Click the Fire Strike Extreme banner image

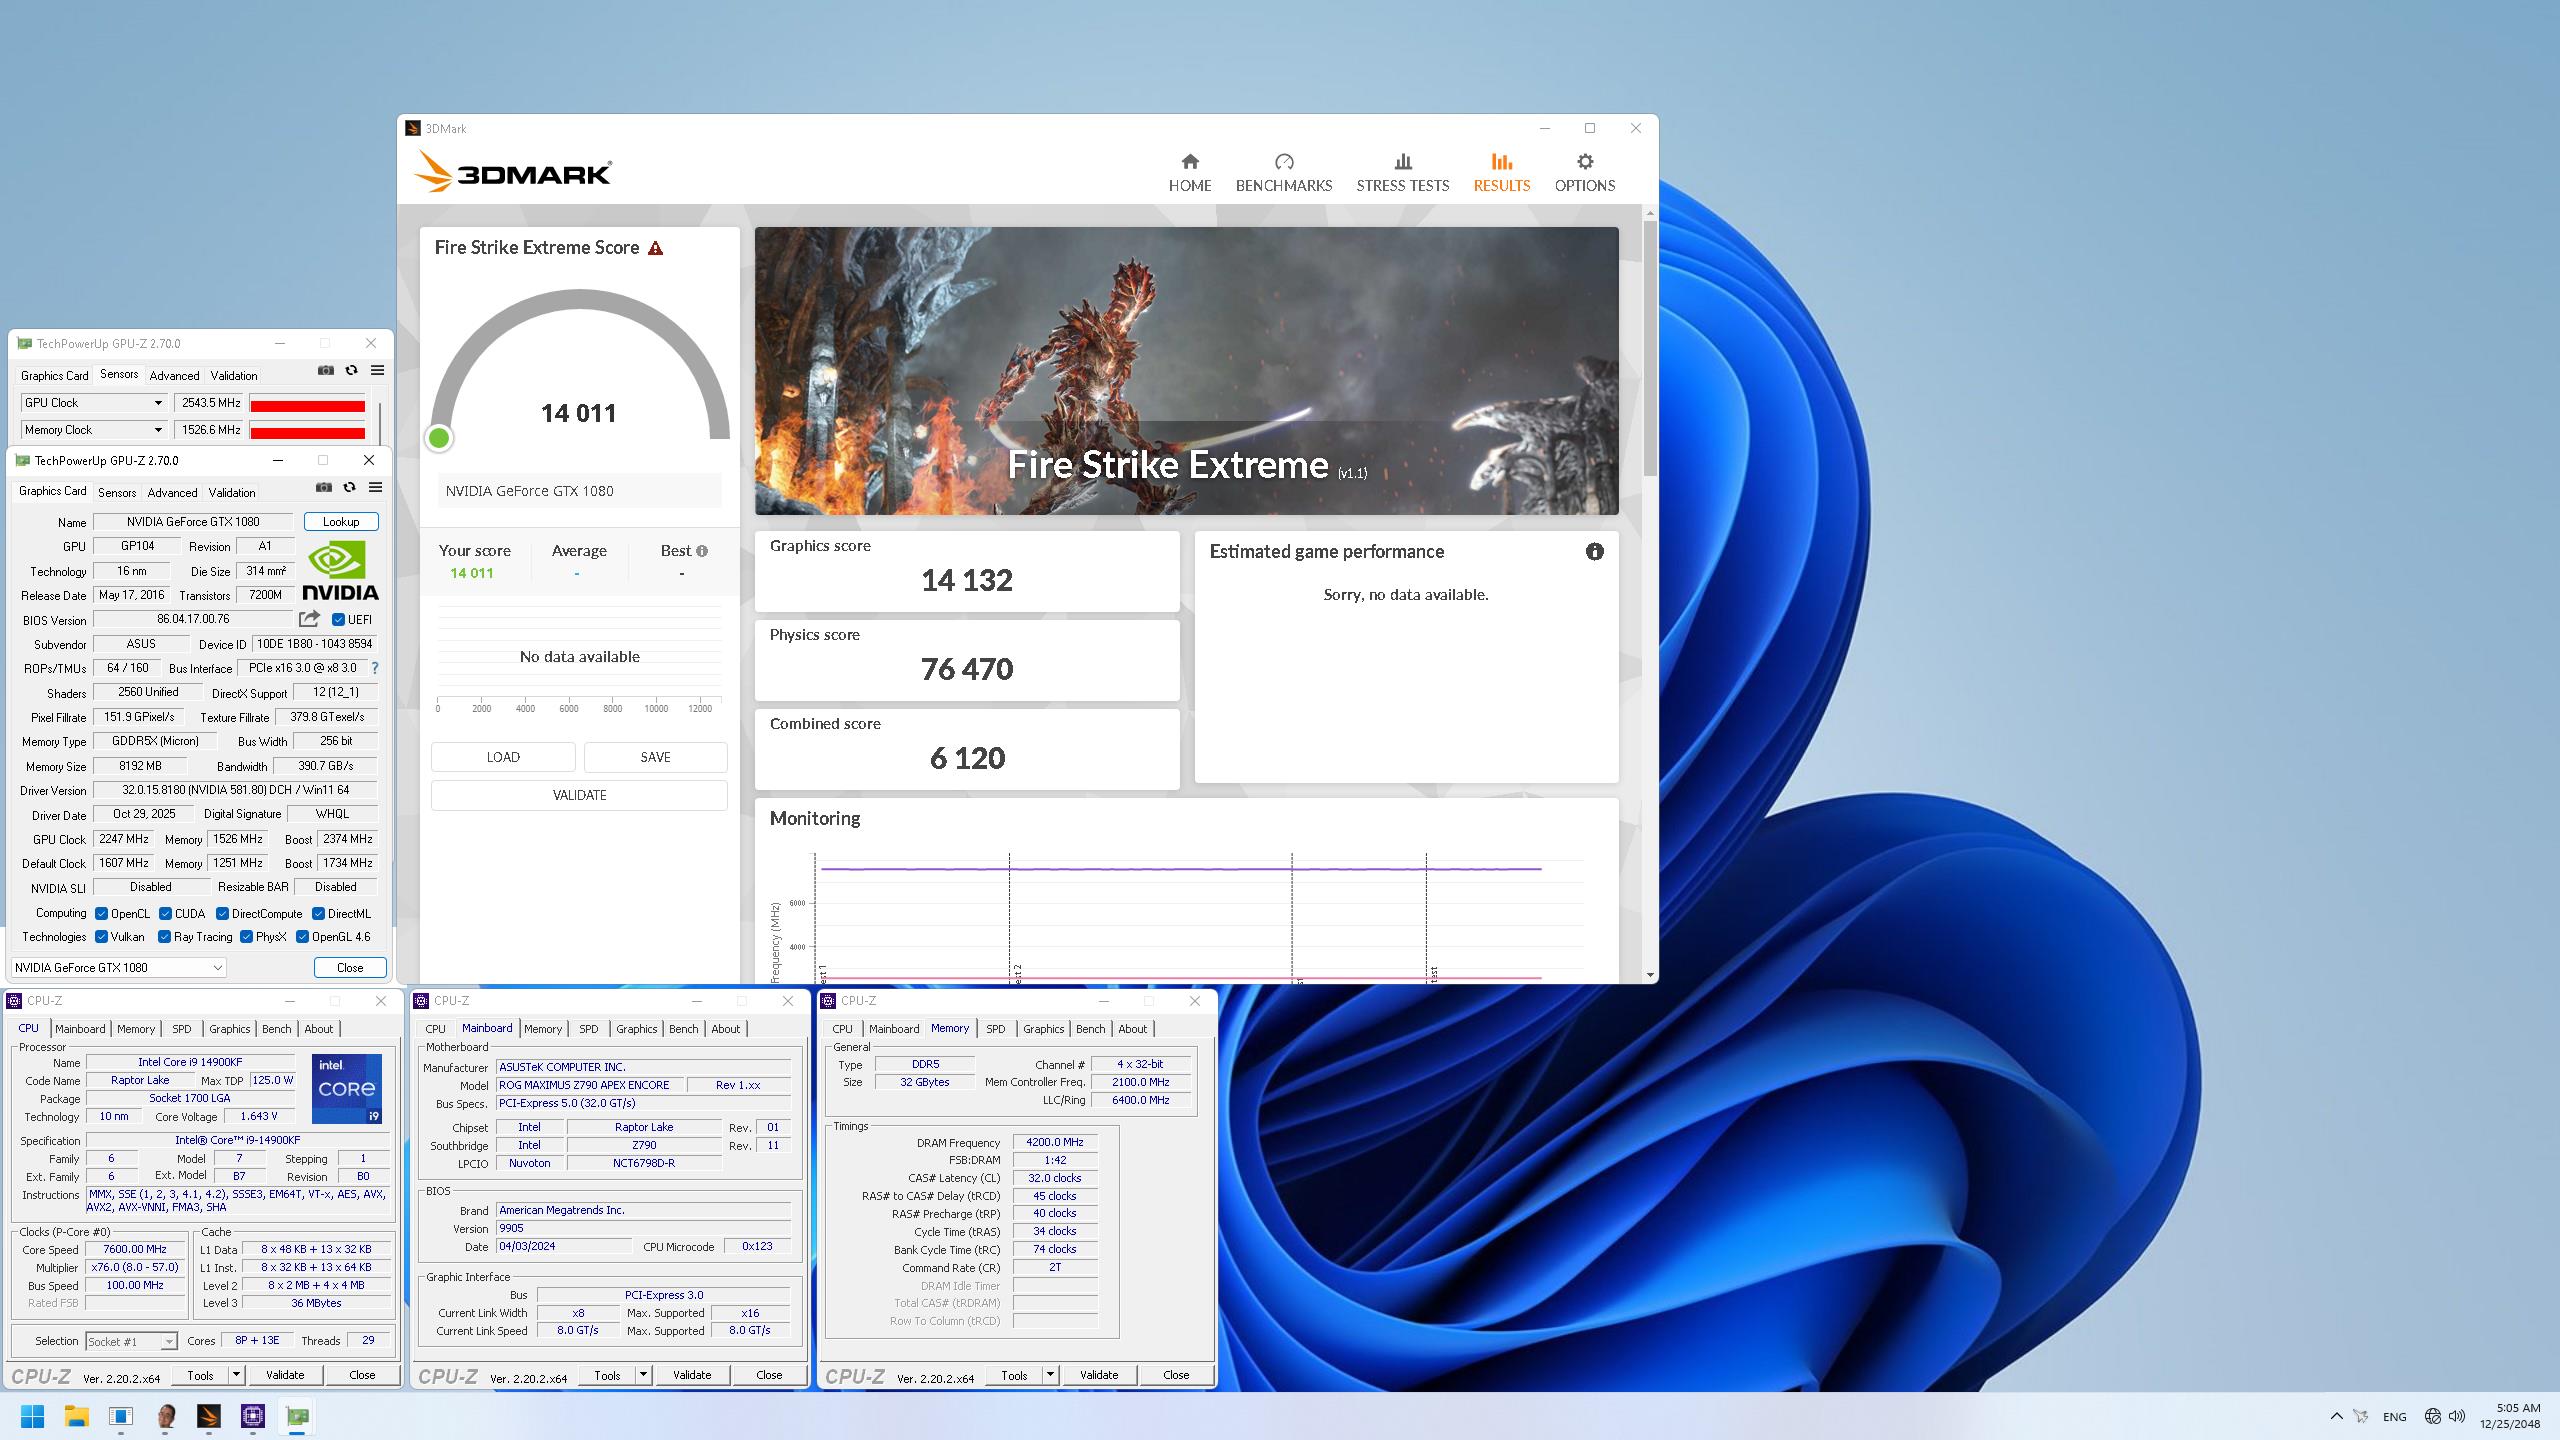pyautogui.click(x=1186, y=371)
